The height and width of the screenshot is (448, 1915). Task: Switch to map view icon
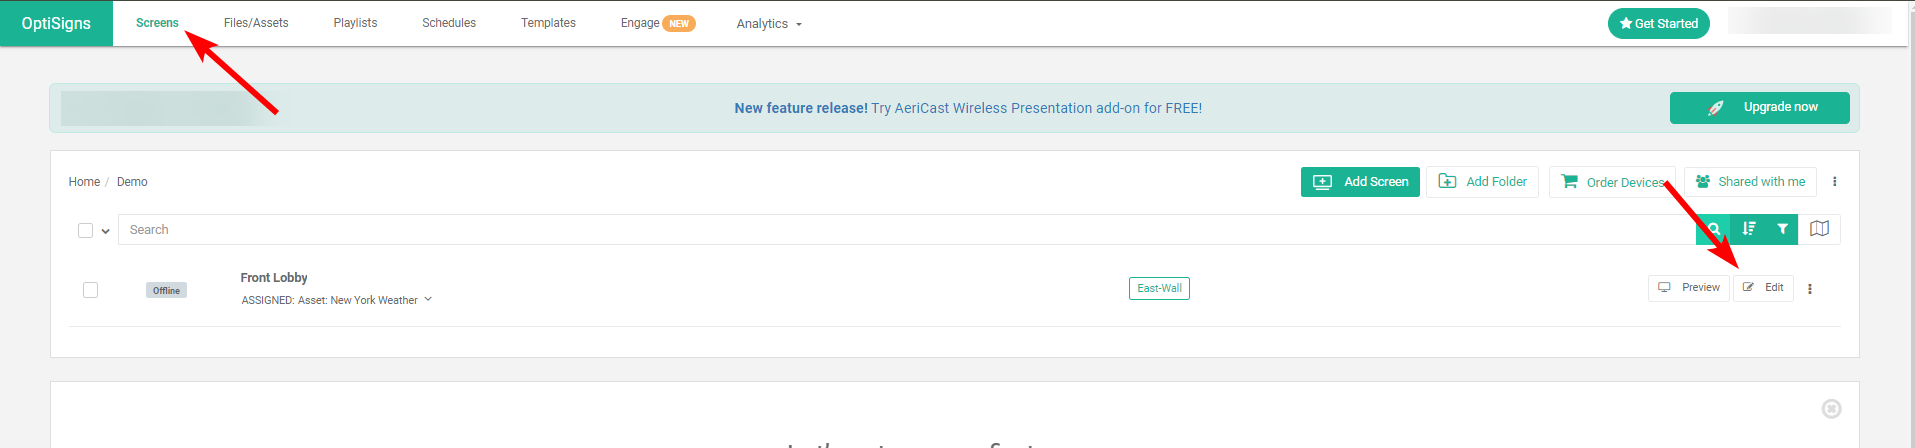coord(1819,229)
